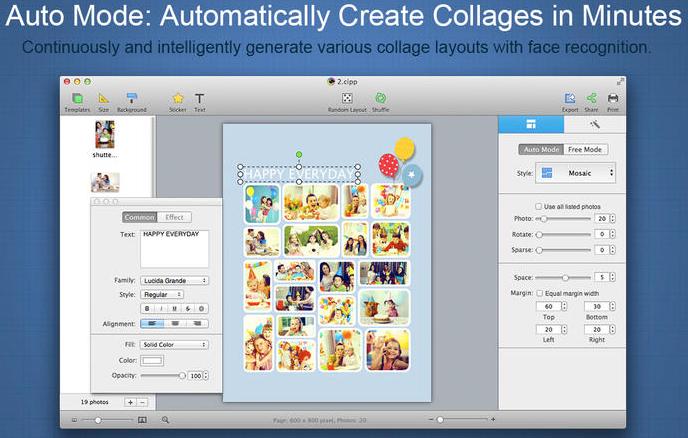Image resolution: width=688 pixels, height=438 pixels.
Task: Open the Solid Color fill dropdown
Action: pyautogui.click(x=174, y=345)
